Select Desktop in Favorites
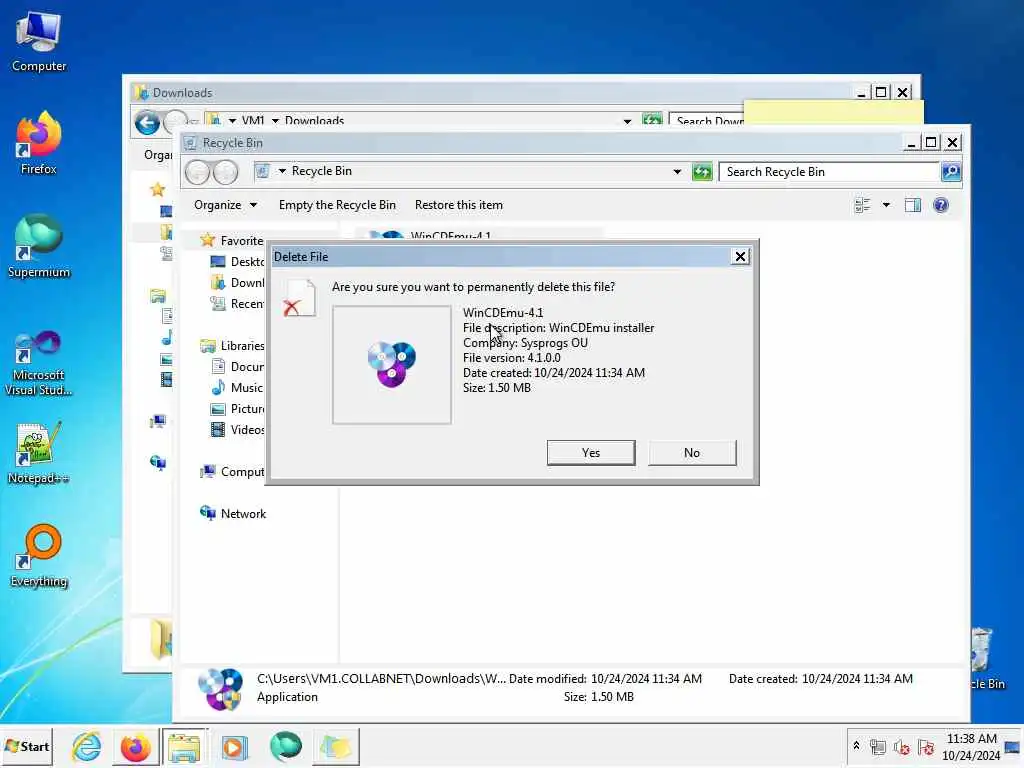The height and width of the screenshot is (768, 1024). [237, 261]
